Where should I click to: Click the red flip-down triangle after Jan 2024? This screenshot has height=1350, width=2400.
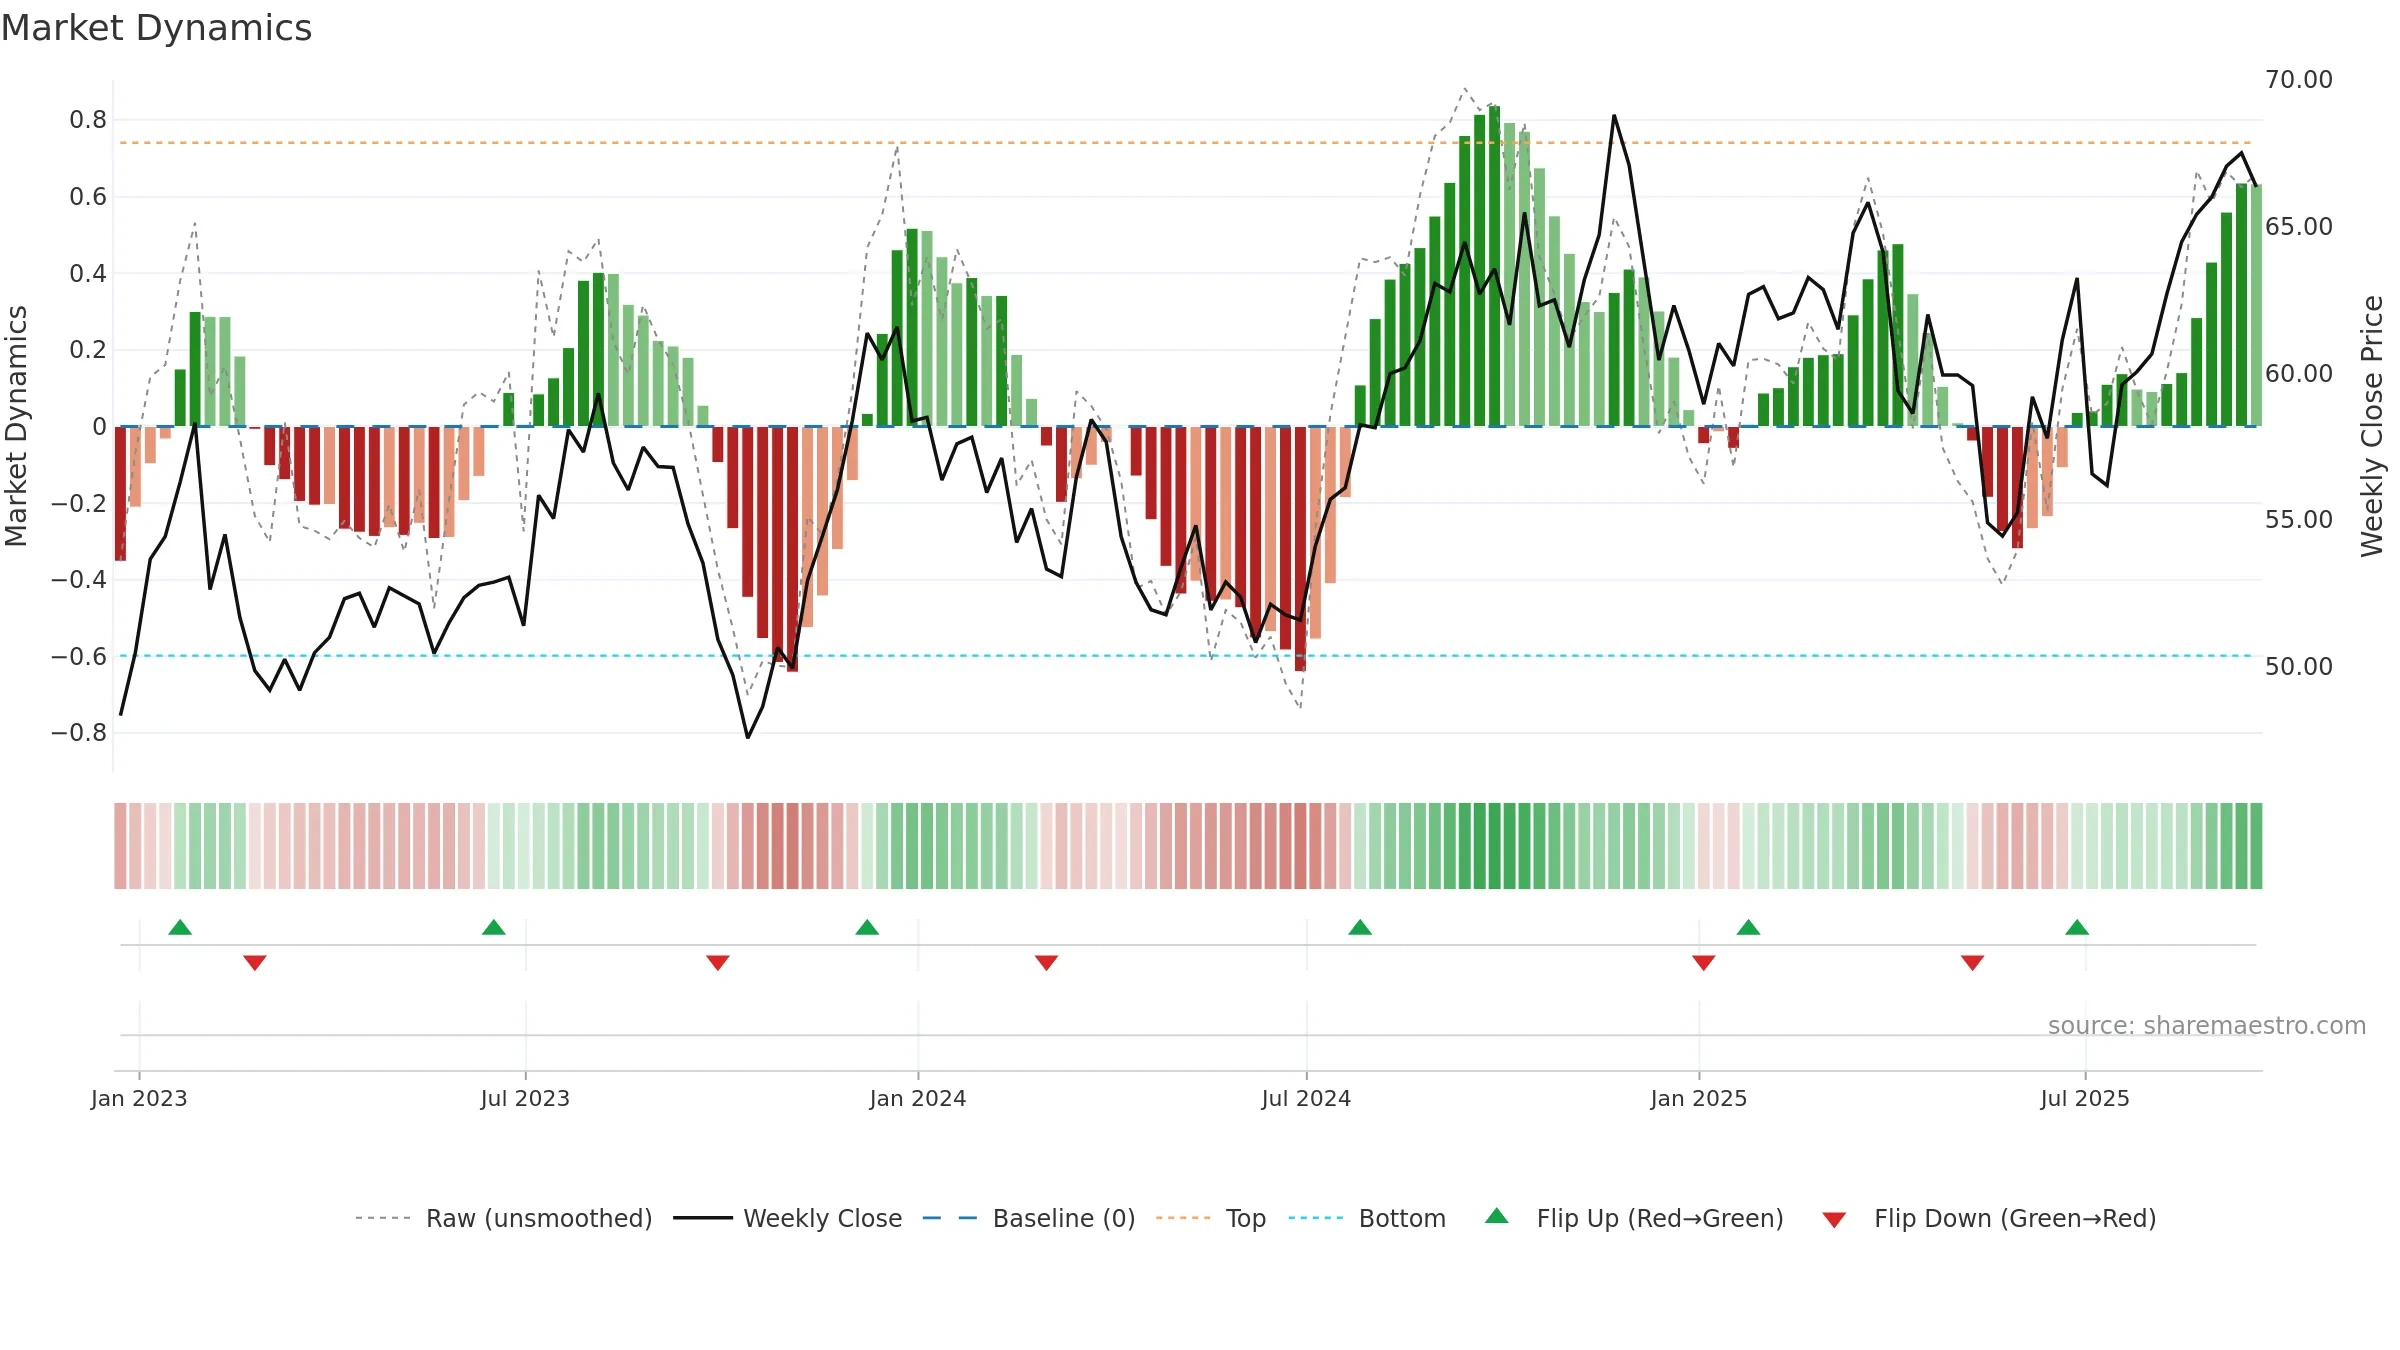(x=1046, y=962)
